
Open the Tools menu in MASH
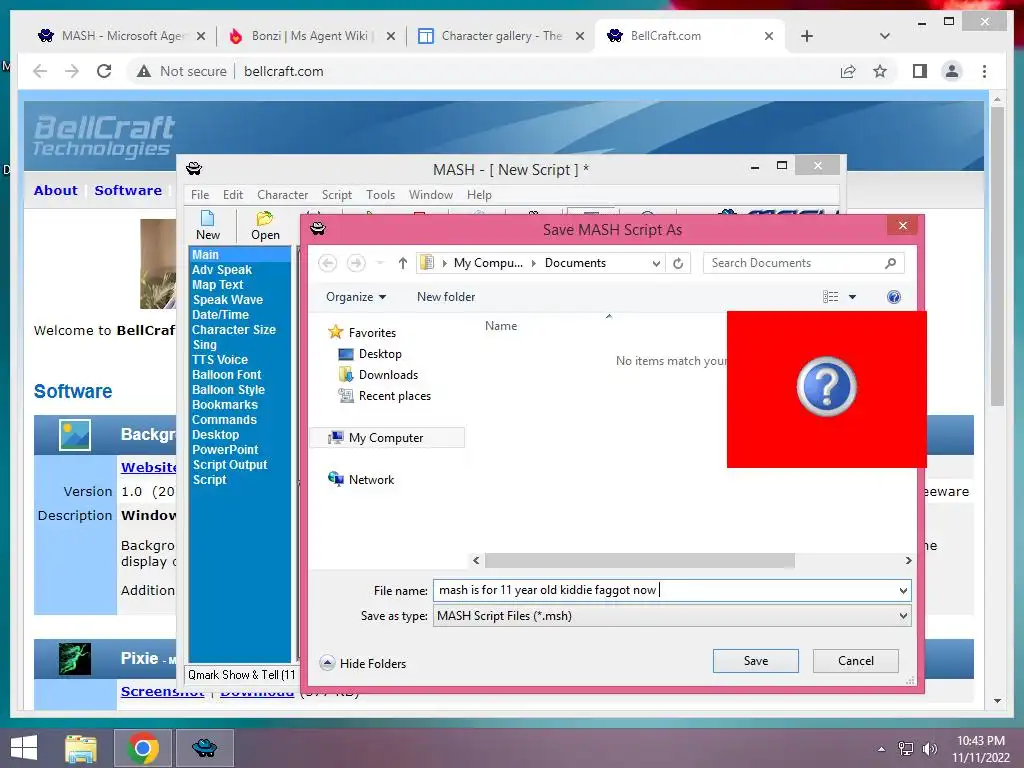tap(380, 195)
